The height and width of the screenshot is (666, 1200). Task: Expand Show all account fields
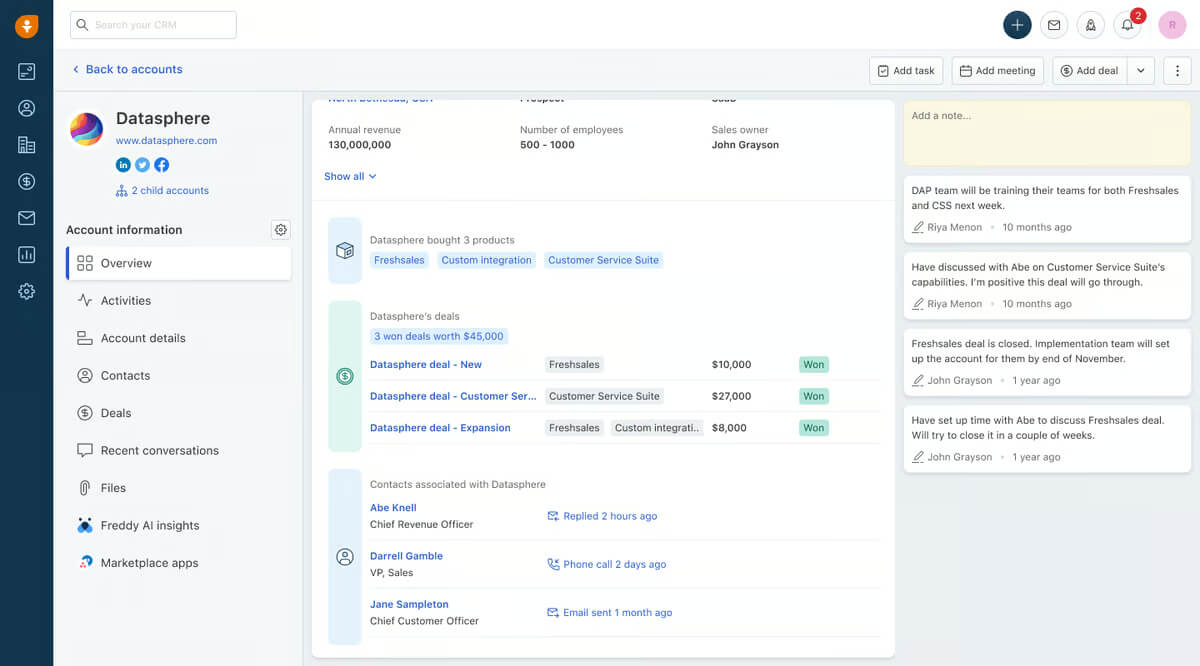(x=350, y=176)
